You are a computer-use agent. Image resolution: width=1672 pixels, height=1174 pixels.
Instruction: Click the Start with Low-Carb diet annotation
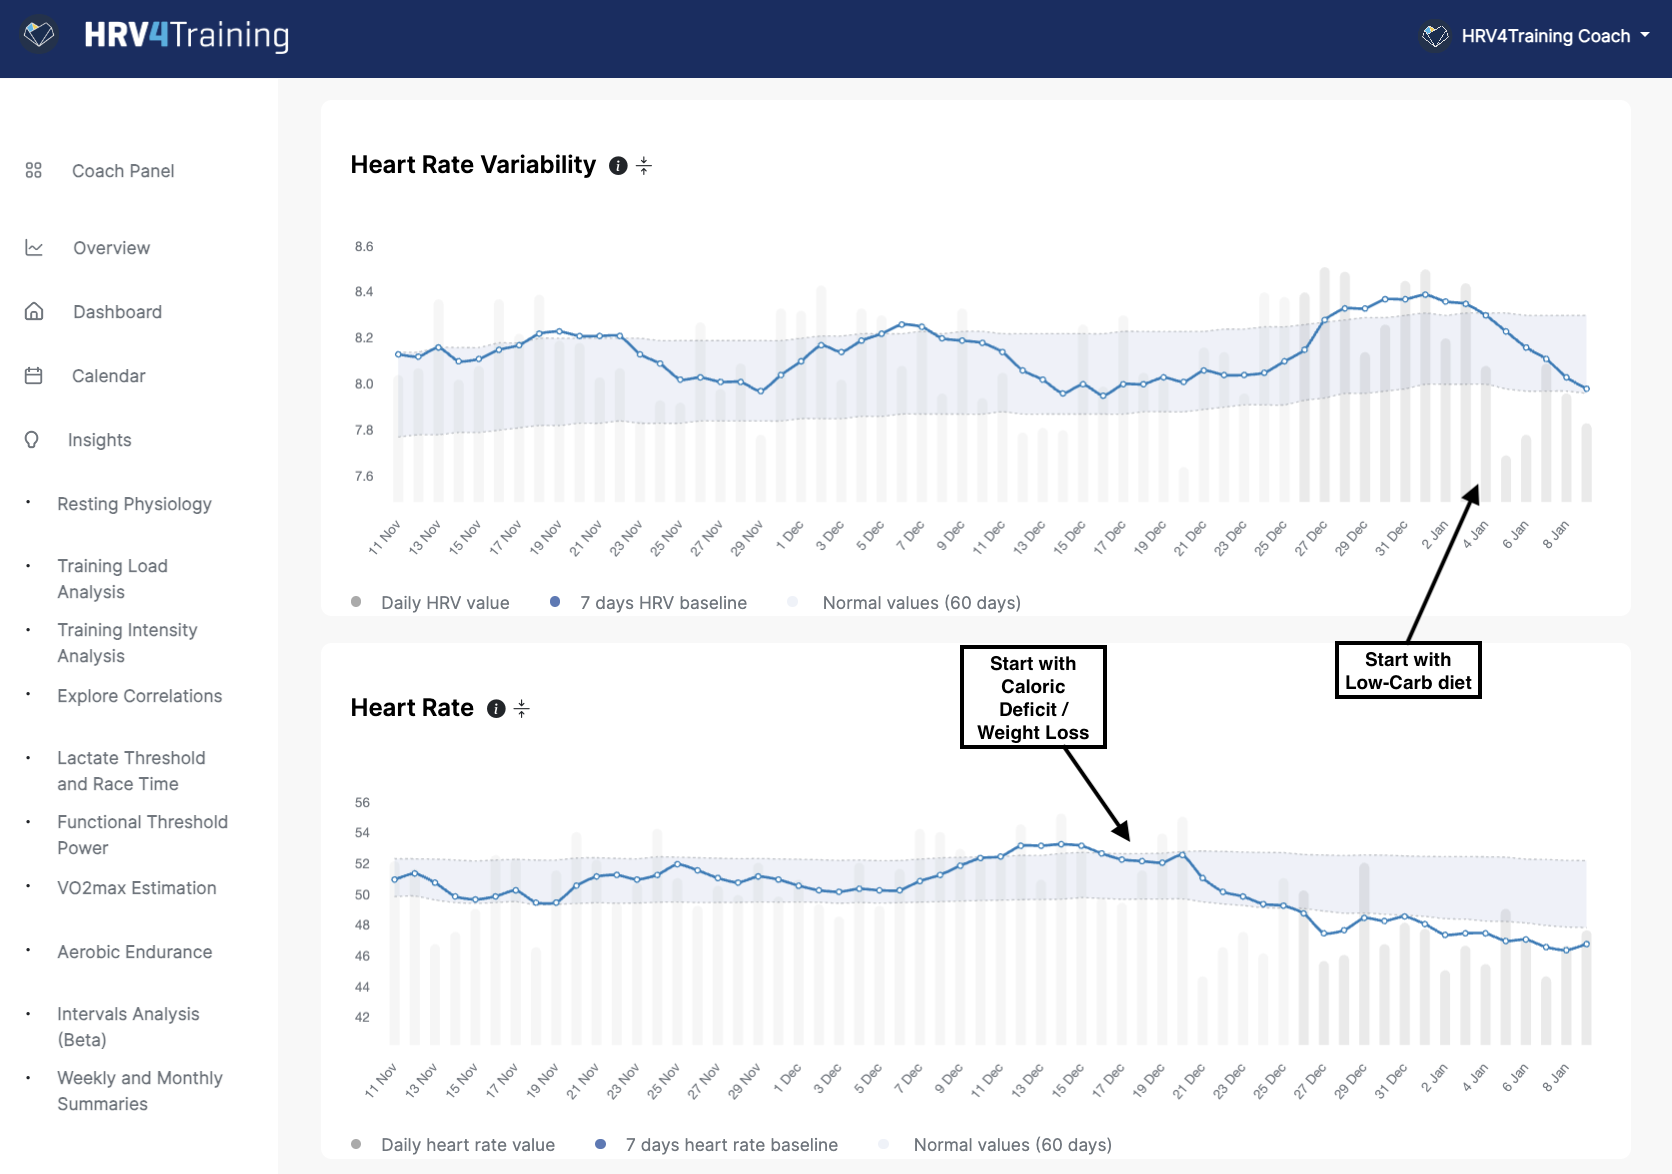[x=1408, y=670]
